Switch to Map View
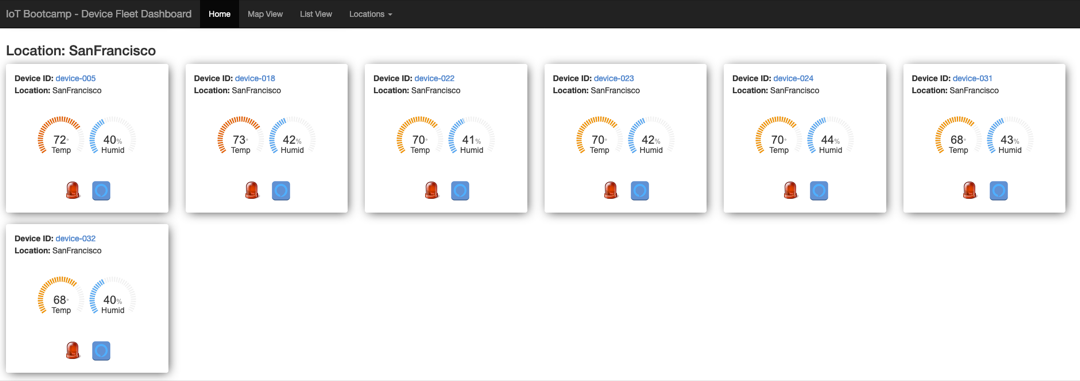Image resolution: width=1080 pixels, height=381 pixels. tap(265, 14)
